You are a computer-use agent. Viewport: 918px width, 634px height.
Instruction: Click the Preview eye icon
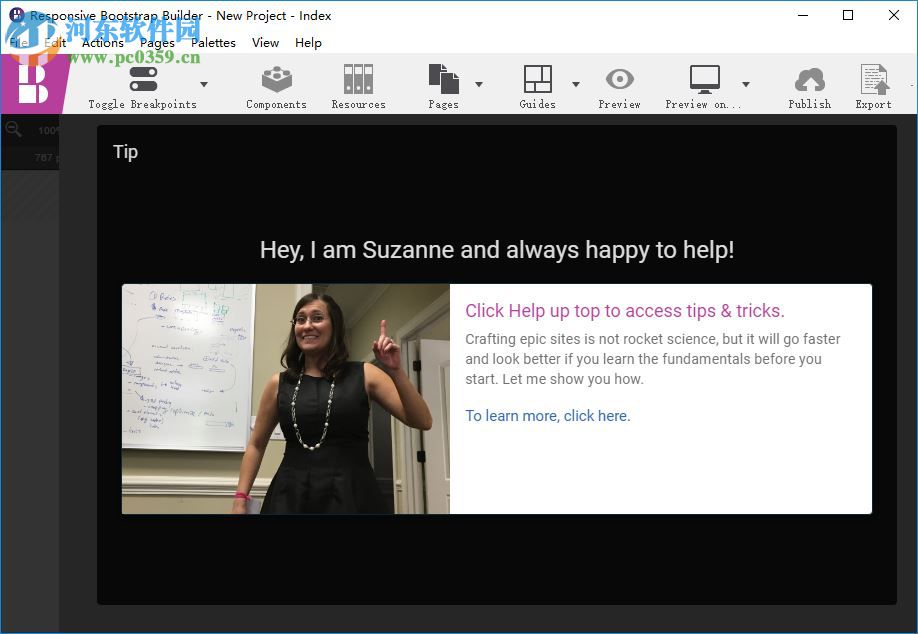pos(619,80)
